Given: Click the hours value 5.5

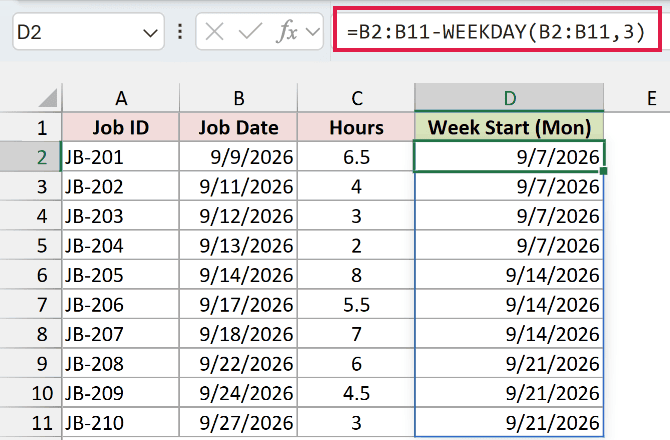Looking at the screenshot, I should (x=356, y=304).
